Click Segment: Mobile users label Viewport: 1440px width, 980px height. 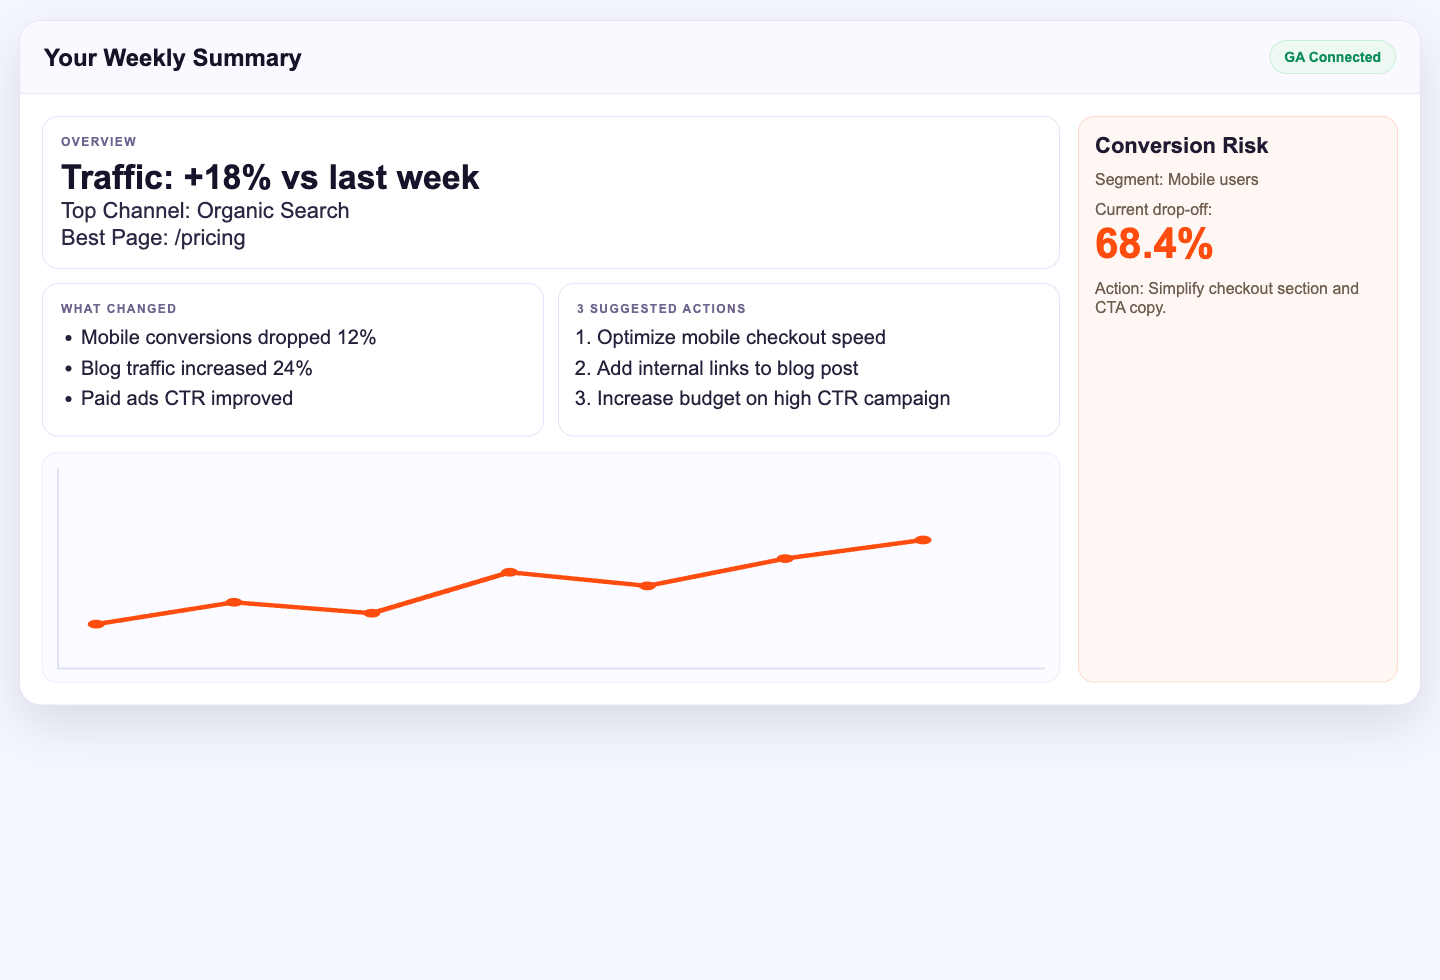(1177, 179)
